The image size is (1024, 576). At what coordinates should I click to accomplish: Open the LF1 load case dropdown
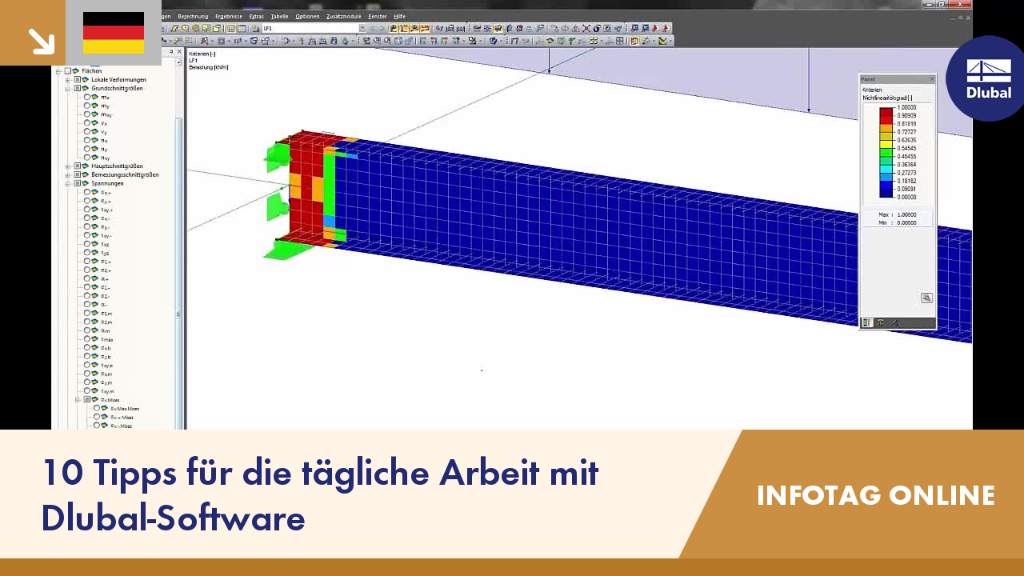pyautogui.click(x=362, y=29)
